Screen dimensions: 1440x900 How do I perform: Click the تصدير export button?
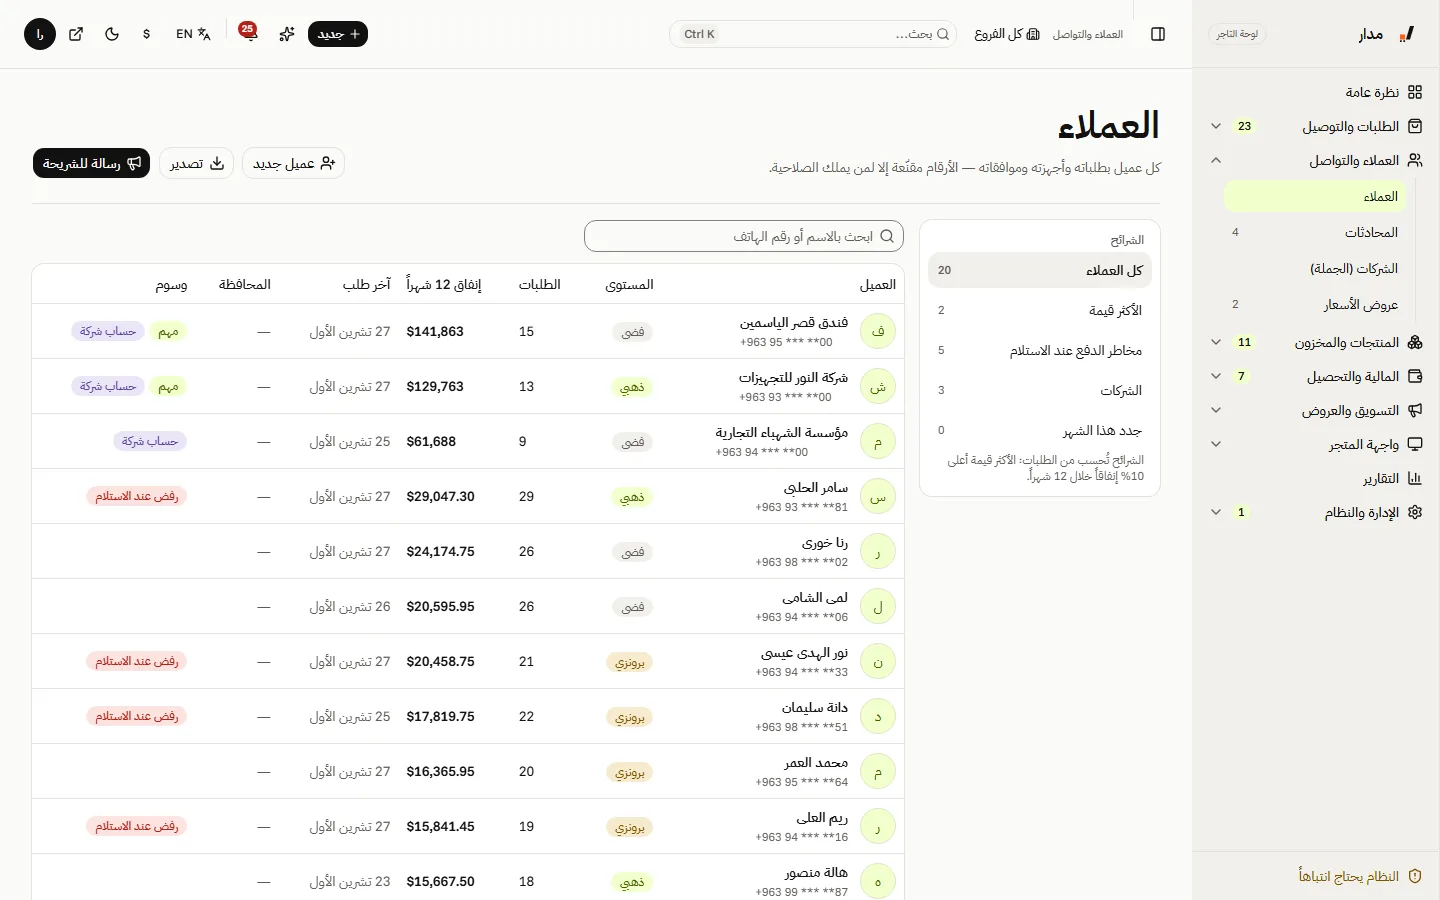(x=196, y=163)
